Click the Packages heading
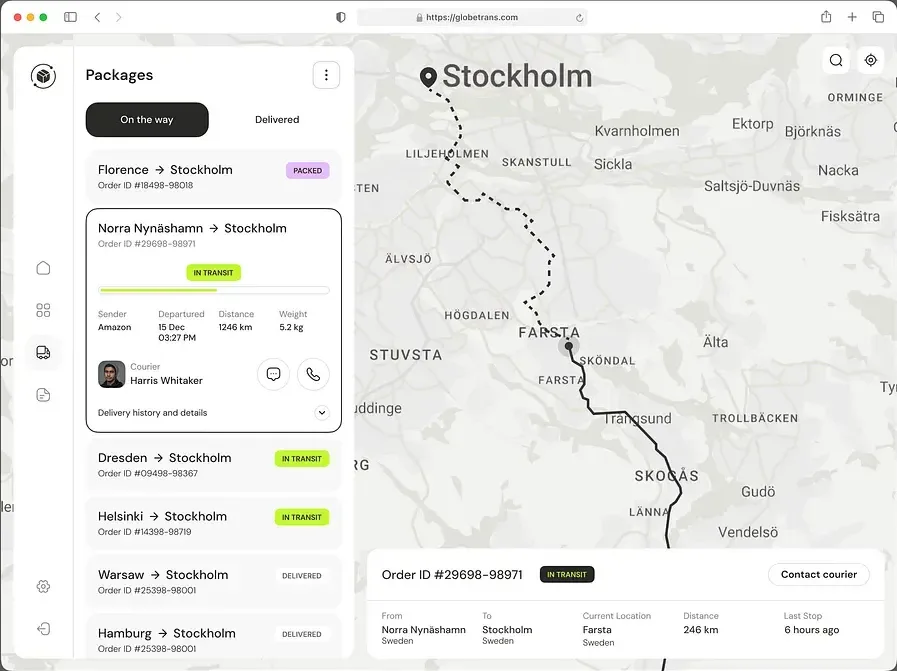This screenshot has height=671, width=897. [120, 75]
